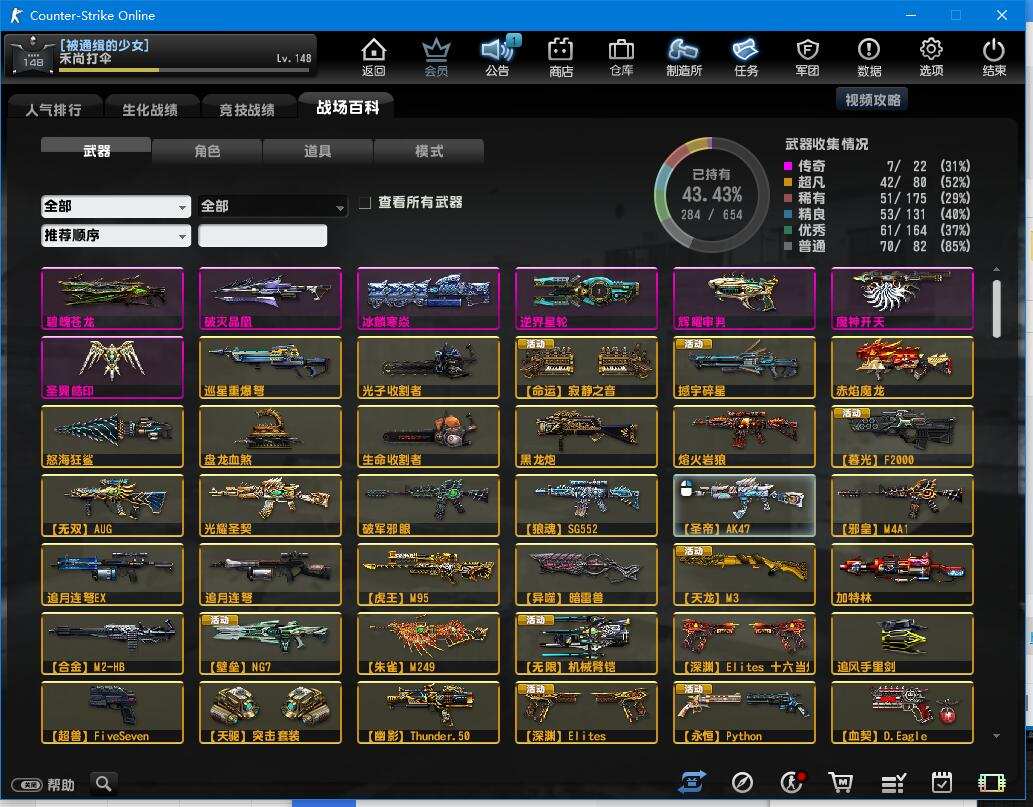Select the 模式 sub-tab
1033x807 pixels.
tap(429, 151)
